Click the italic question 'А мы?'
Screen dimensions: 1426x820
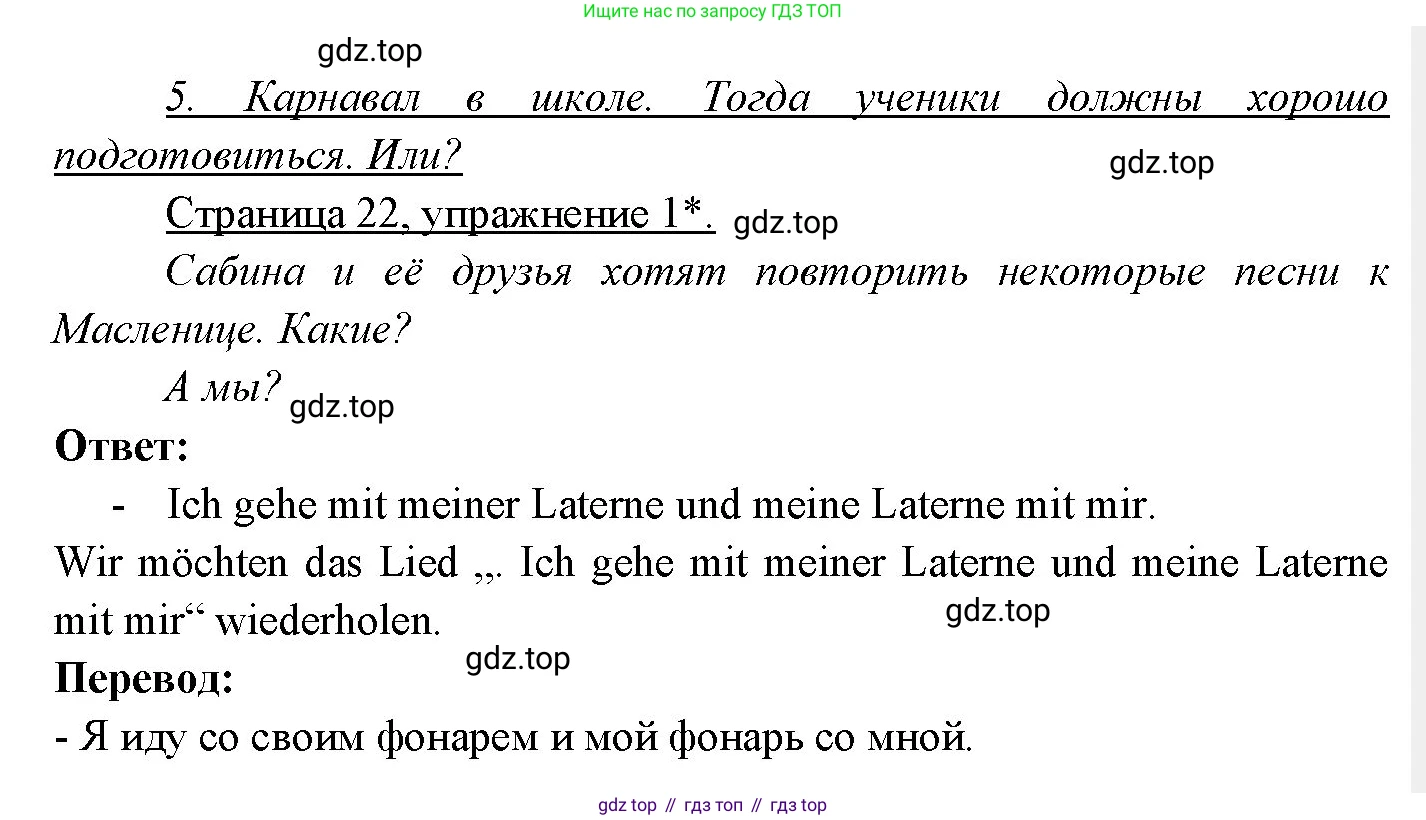click(222, 388)
